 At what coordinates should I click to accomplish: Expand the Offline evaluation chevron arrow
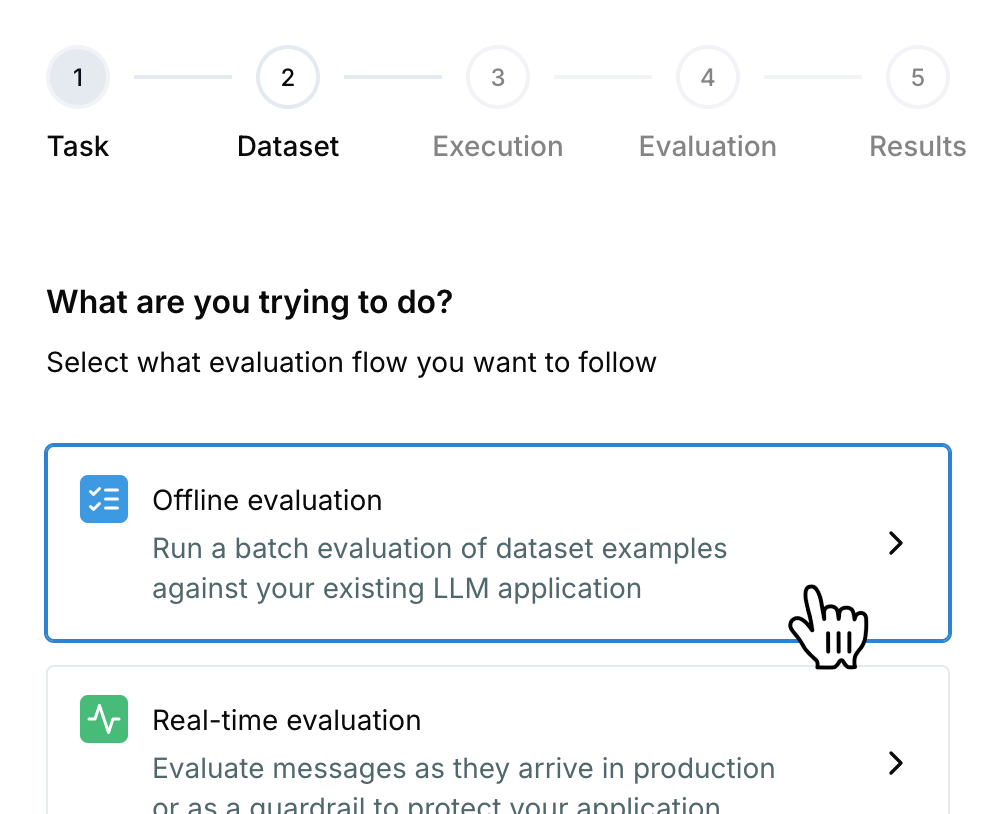[896, 543]
